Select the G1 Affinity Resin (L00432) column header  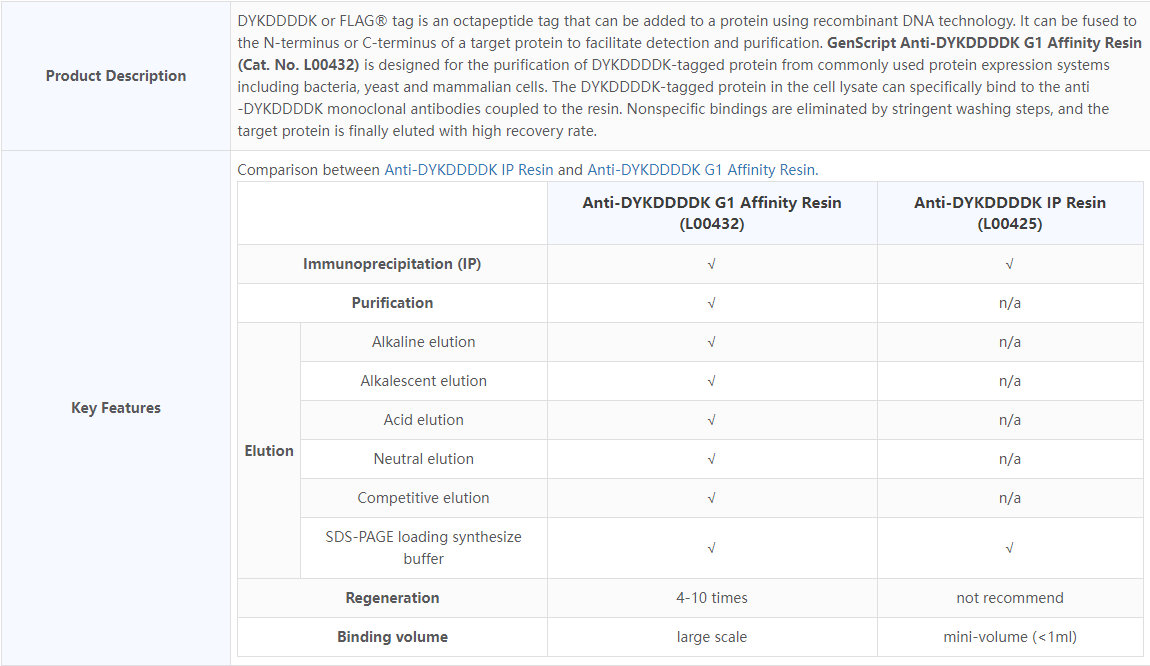[x=712, y=213]
